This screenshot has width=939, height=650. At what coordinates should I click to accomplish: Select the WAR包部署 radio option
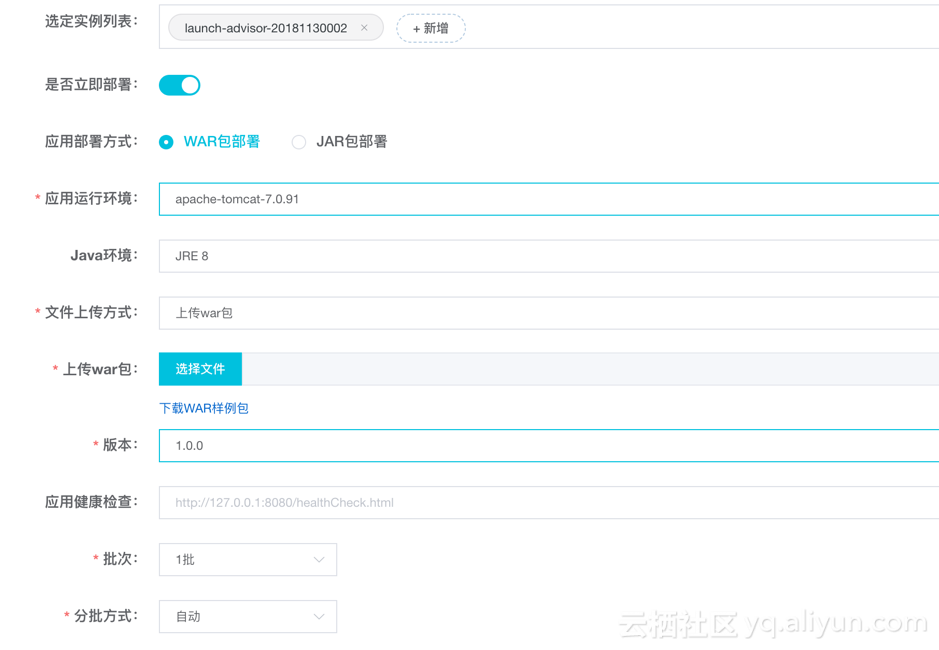pyautogui.click(x=165, y=142)
